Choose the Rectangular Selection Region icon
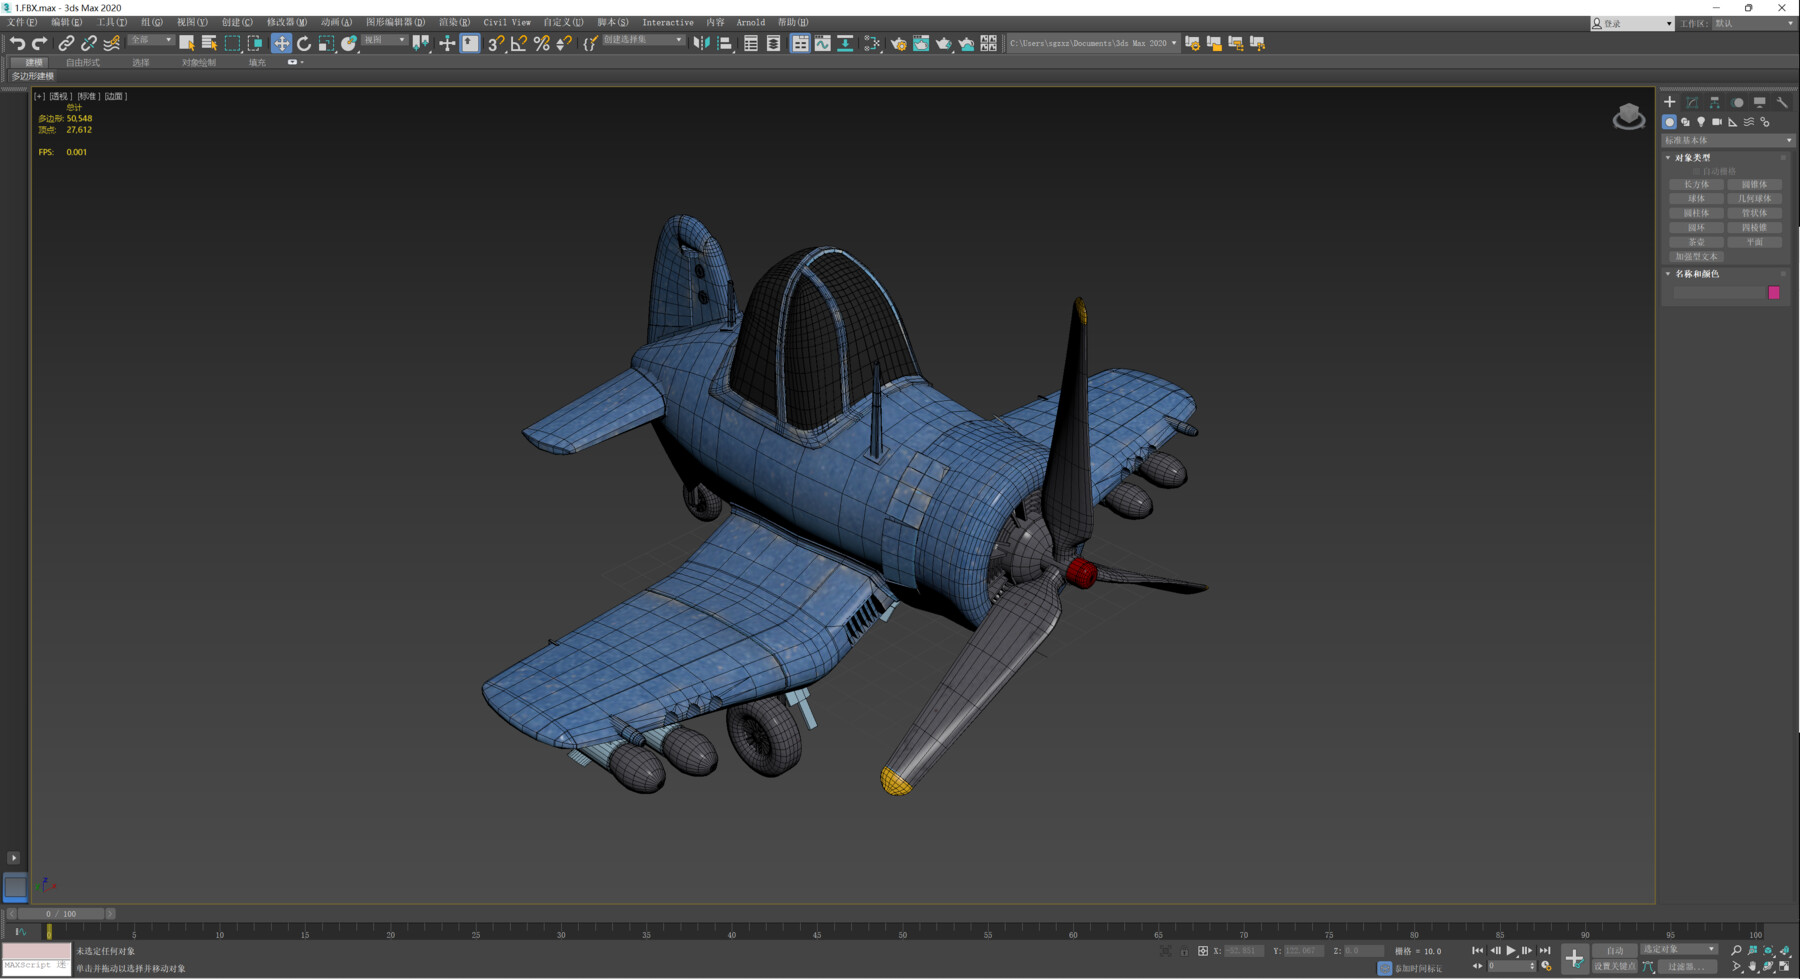This screenshot has width=1800, height=979. 232,43
